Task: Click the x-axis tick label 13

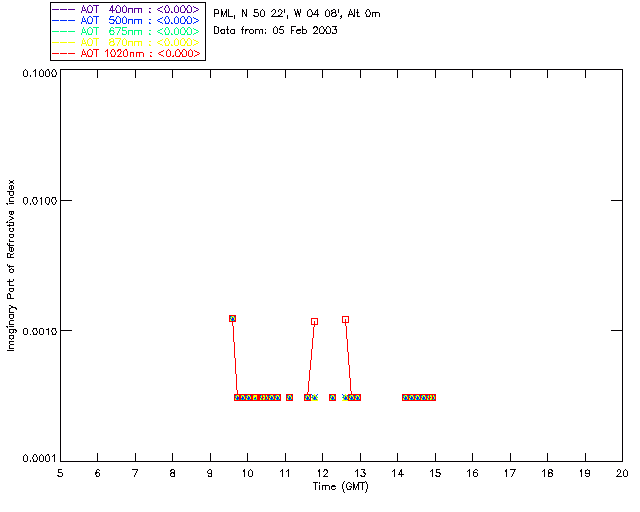Action: 360,473
